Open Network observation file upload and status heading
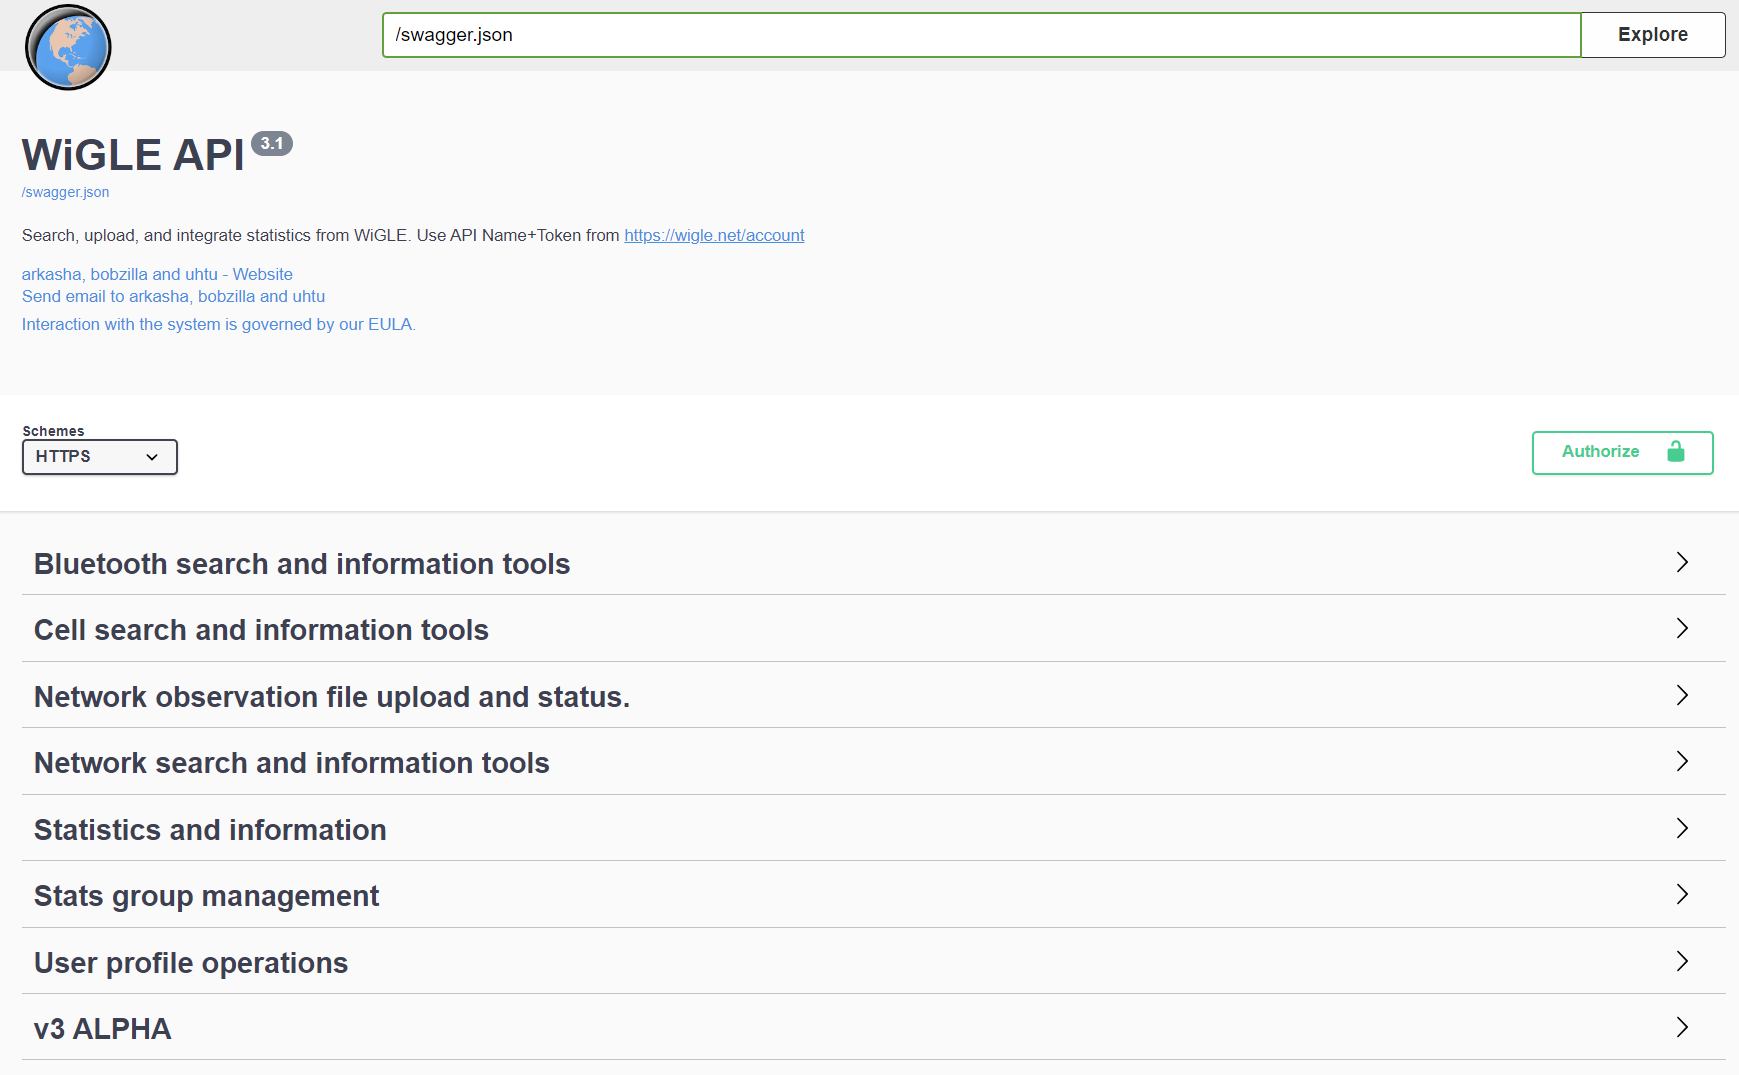Viewport: 1739px width, 1075px height. (332, 697)
